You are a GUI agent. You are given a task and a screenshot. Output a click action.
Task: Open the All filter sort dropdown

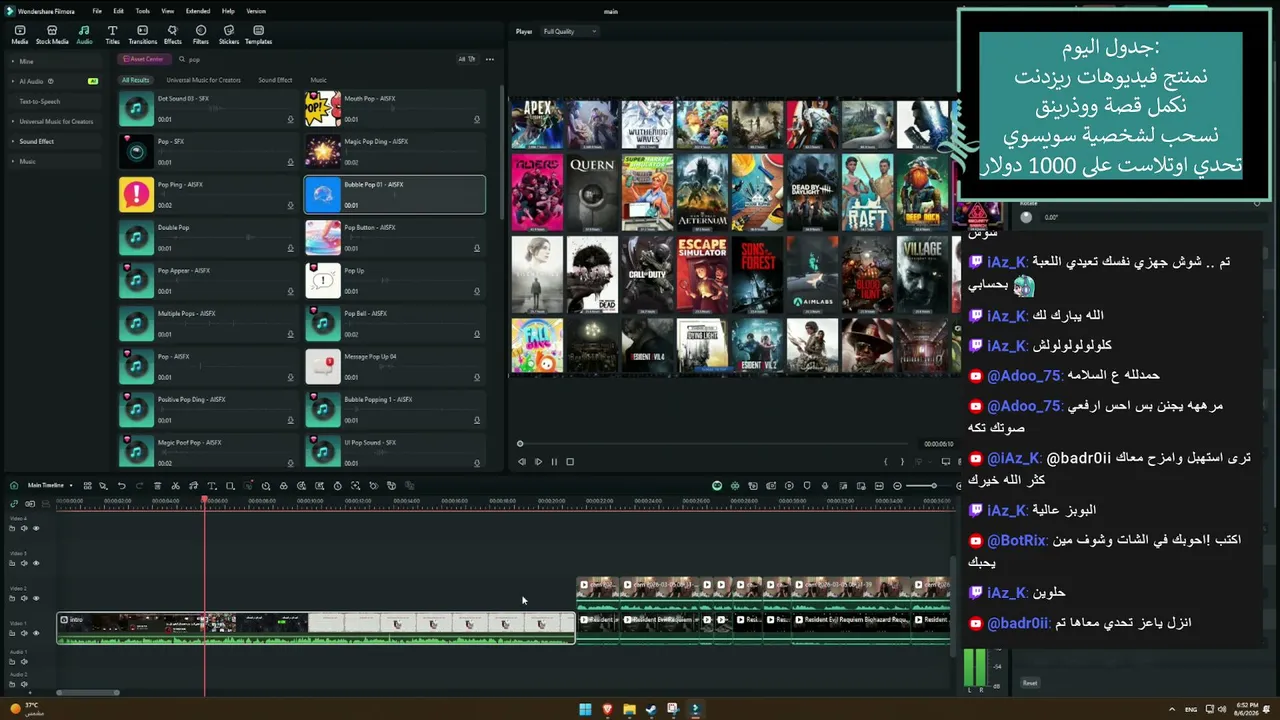pyautogui.click(x=467, y=59)
